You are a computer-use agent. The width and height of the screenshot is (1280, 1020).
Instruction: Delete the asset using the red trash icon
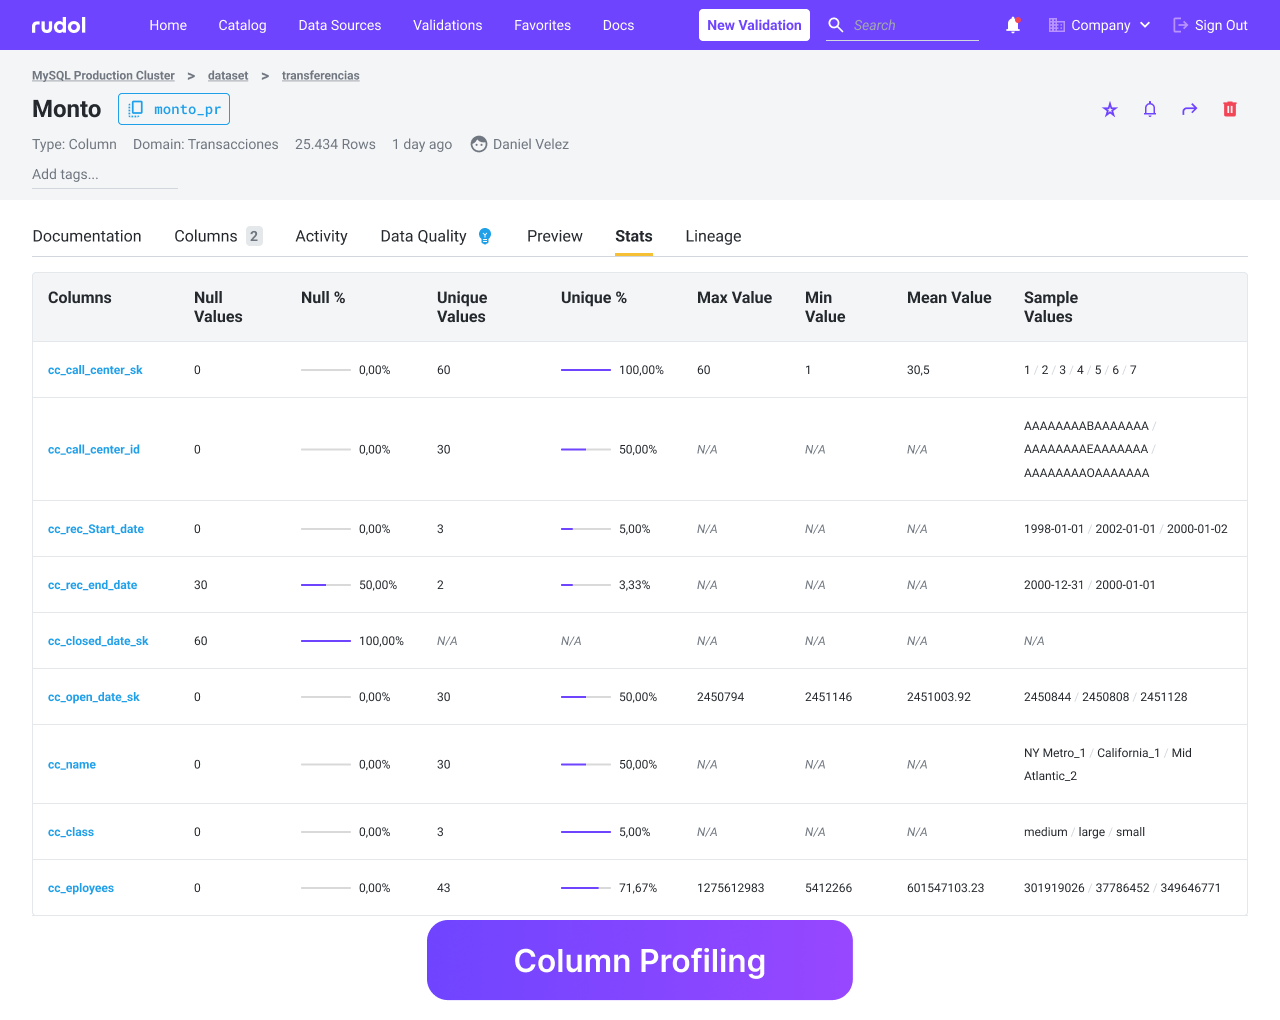pyautogui.click(x=1229, y=109)
